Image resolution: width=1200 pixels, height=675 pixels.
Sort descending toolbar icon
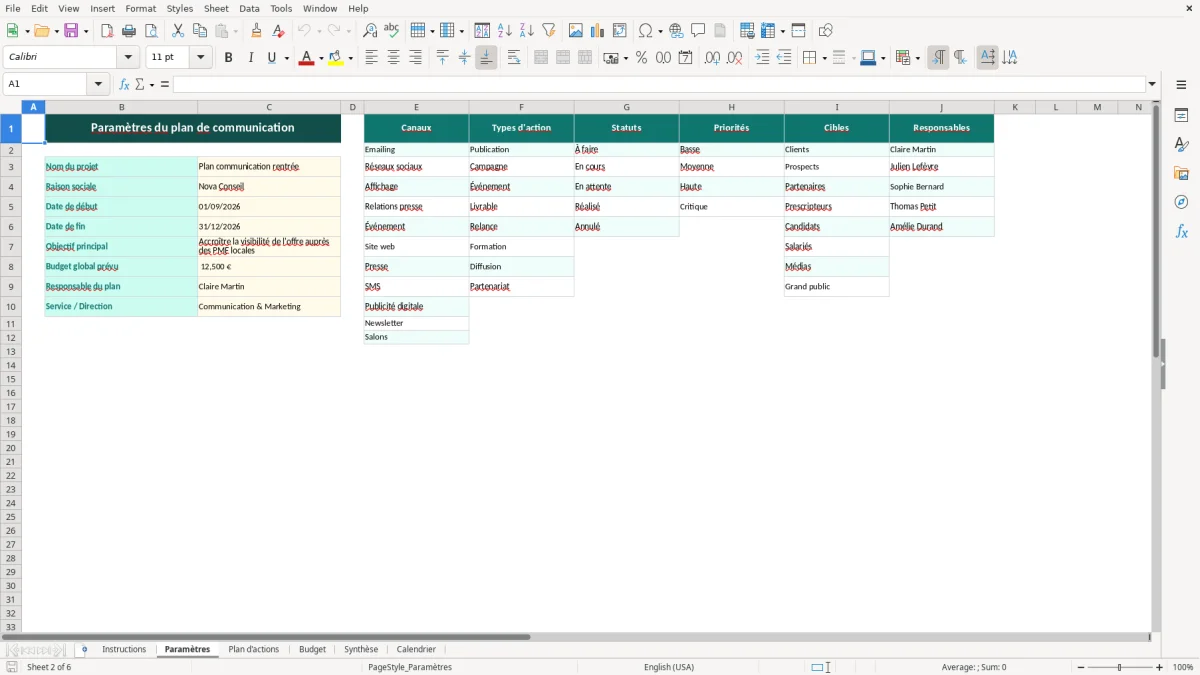[x=527, y=31]
